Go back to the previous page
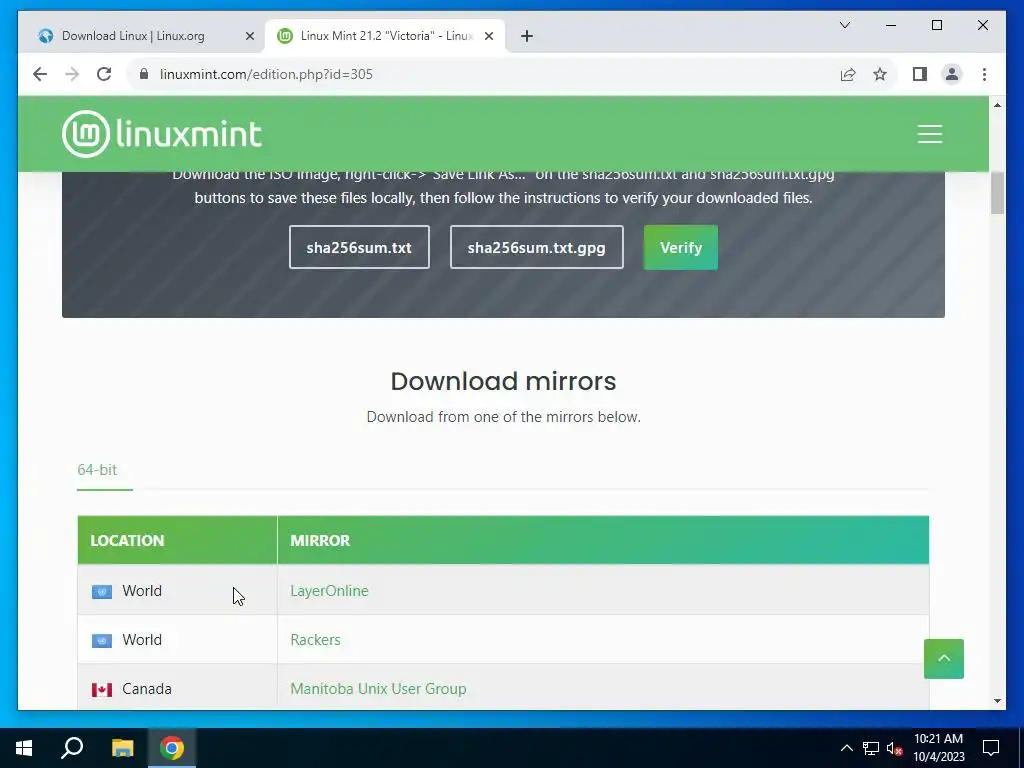This screenshot has width=1024, height=768. click(40, 74)
